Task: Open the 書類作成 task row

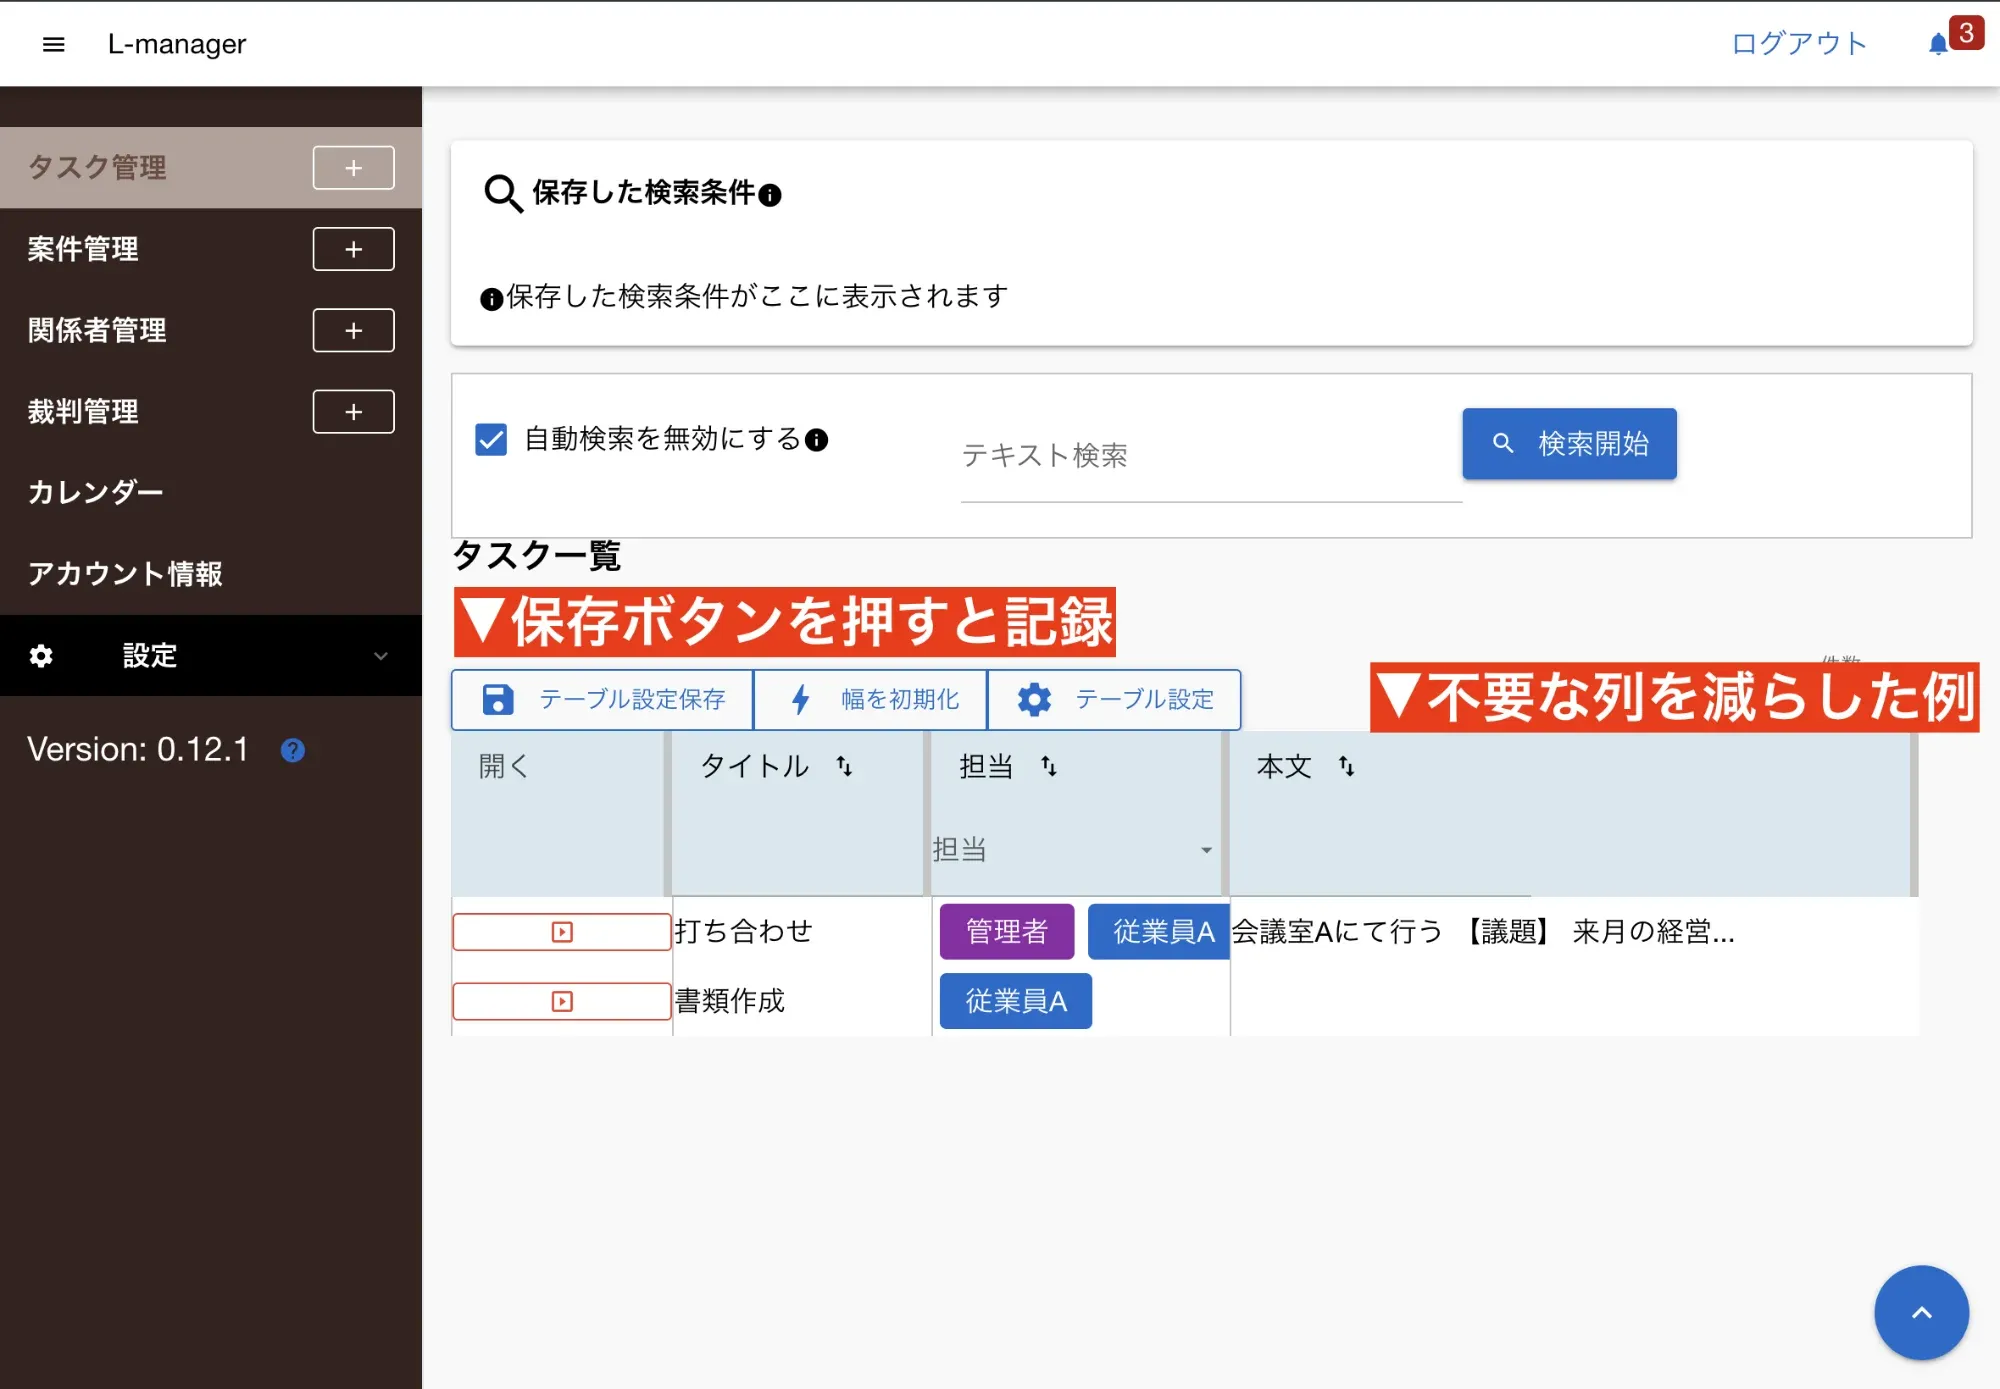Action: click(x=561, y=1001)
